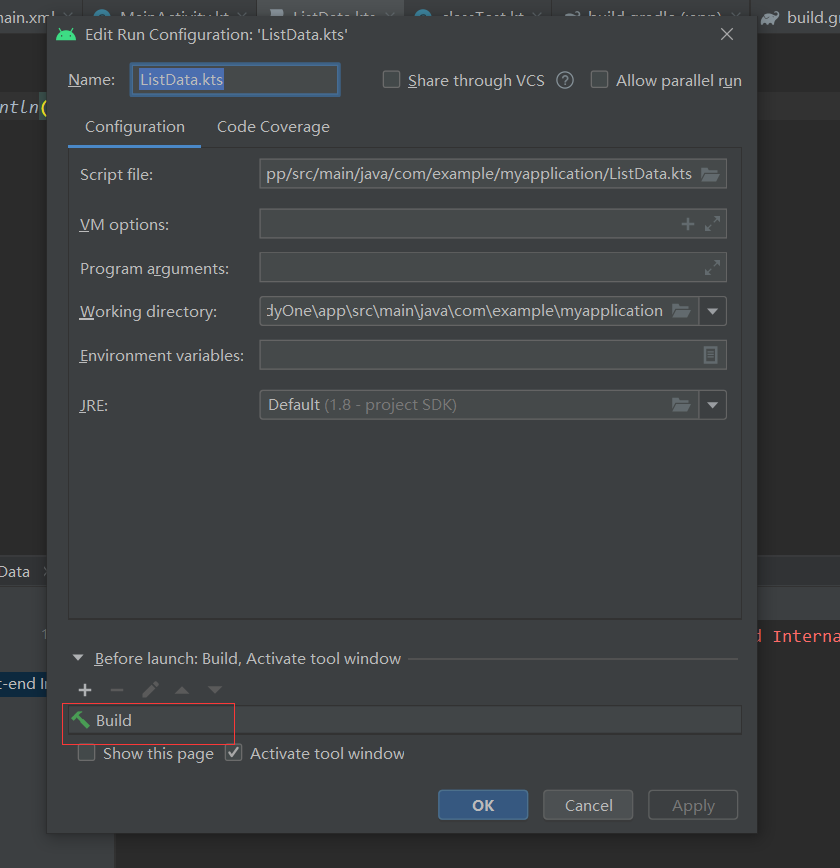The image size is (840, 868).
Task: Click inside the Name input field
Action: point(234,80)
